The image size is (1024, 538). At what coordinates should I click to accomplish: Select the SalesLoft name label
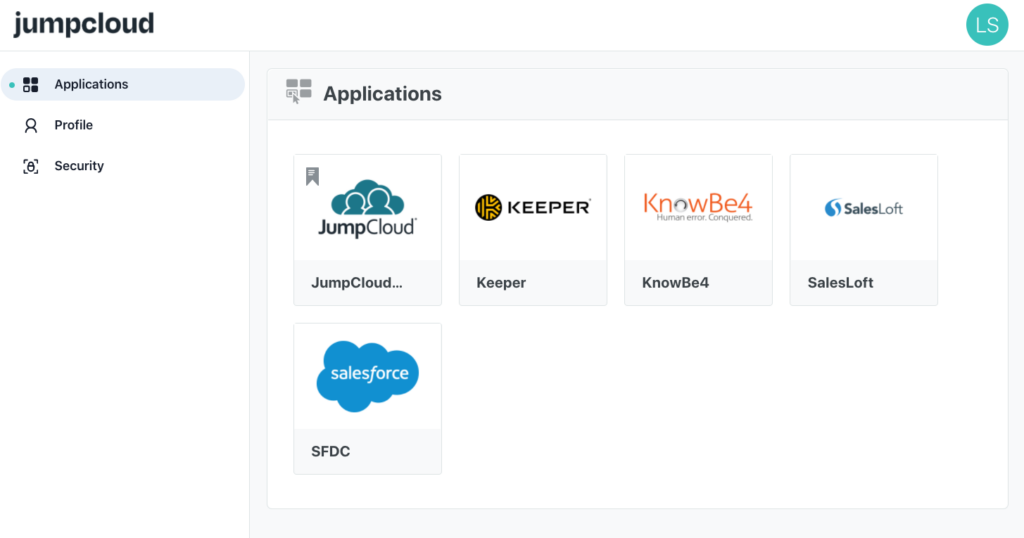840,283
